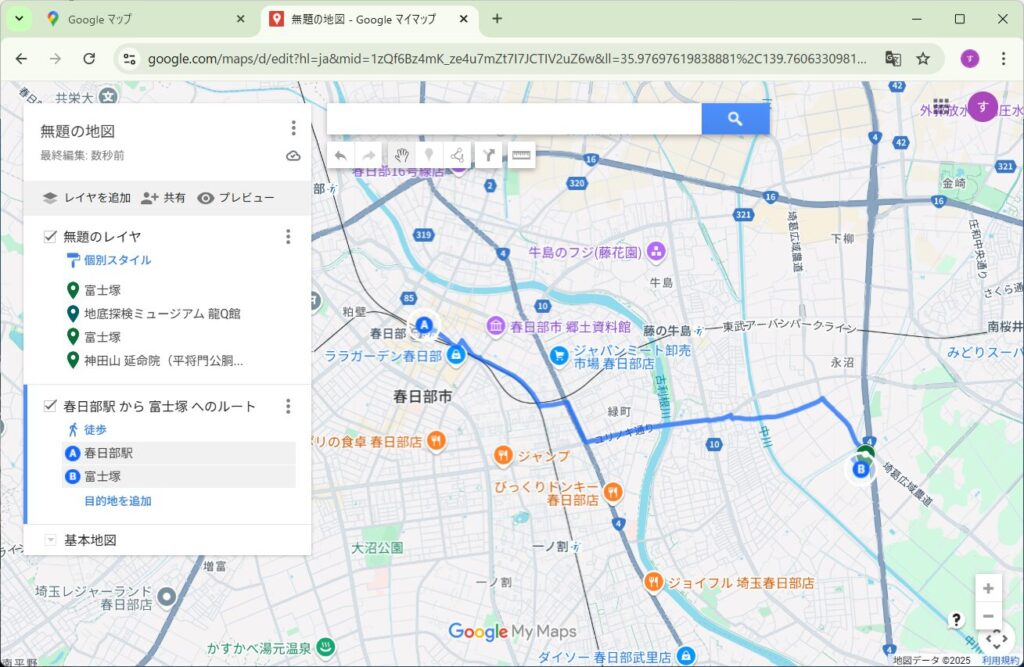Click 目的地を追加 to add destination
Screen dimensions: 1024x667
click(118, 501)
